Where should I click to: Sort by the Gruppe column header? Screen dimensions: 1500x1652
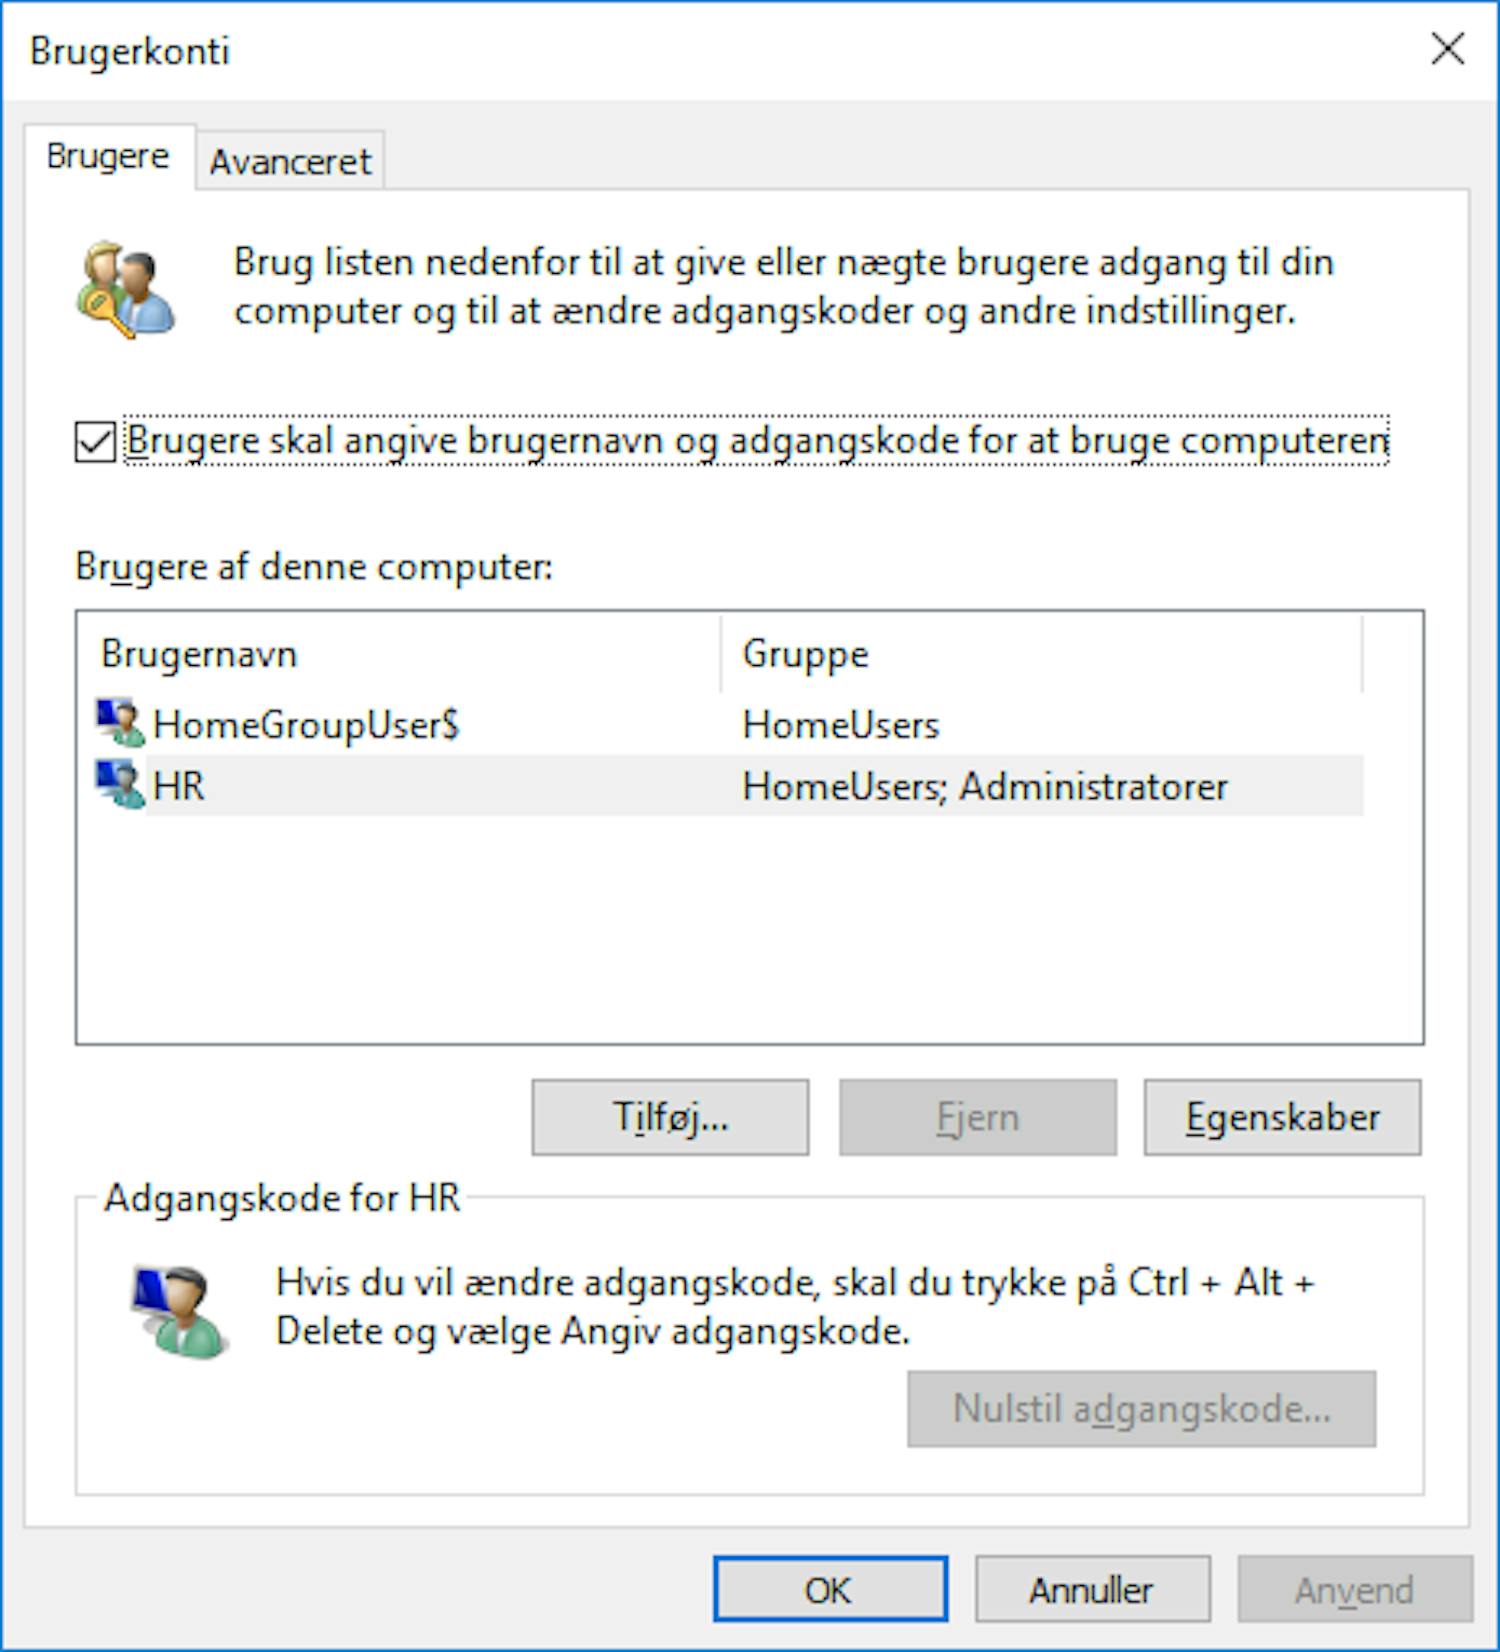pyautogui.click(x=1041, y=654)
